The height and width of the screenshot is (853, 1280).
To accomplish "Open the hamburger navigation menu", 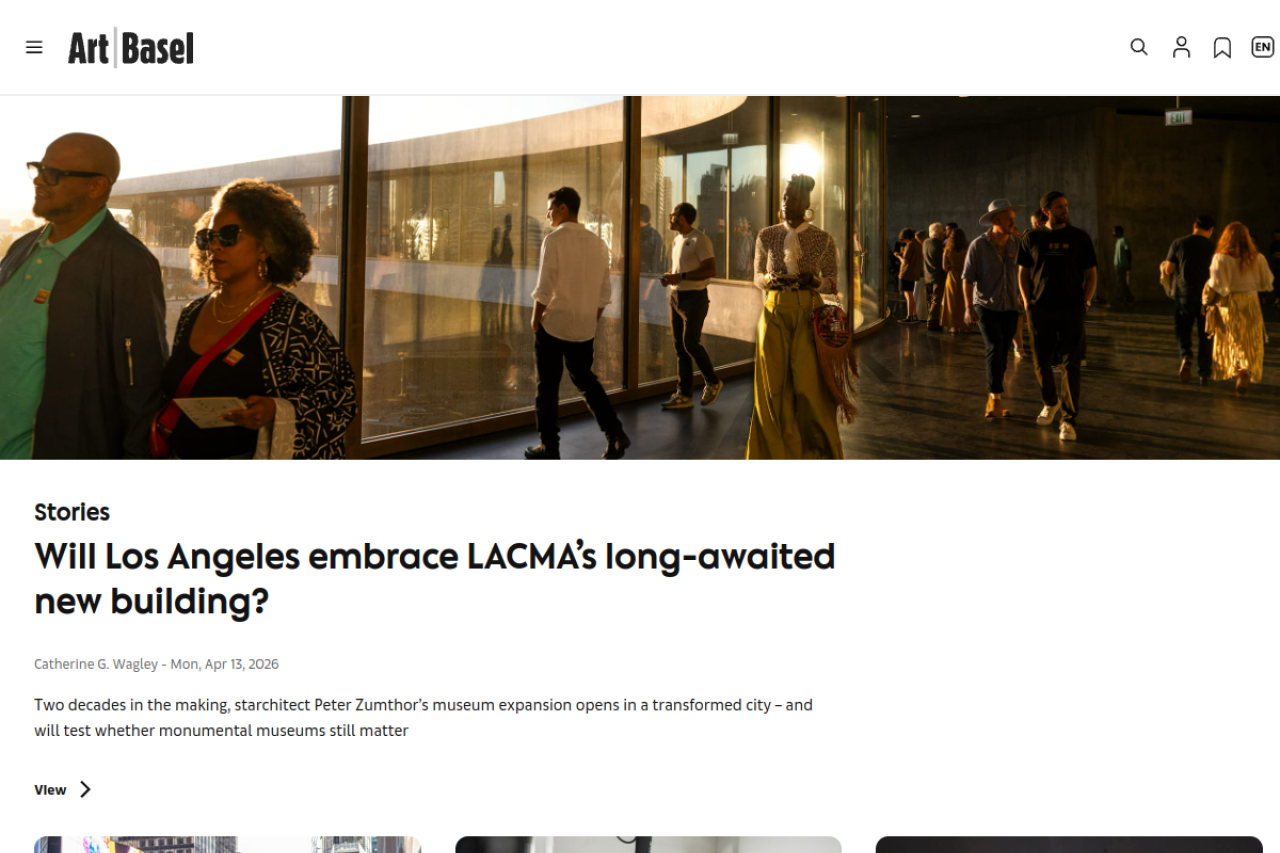I will pos(34,47).
